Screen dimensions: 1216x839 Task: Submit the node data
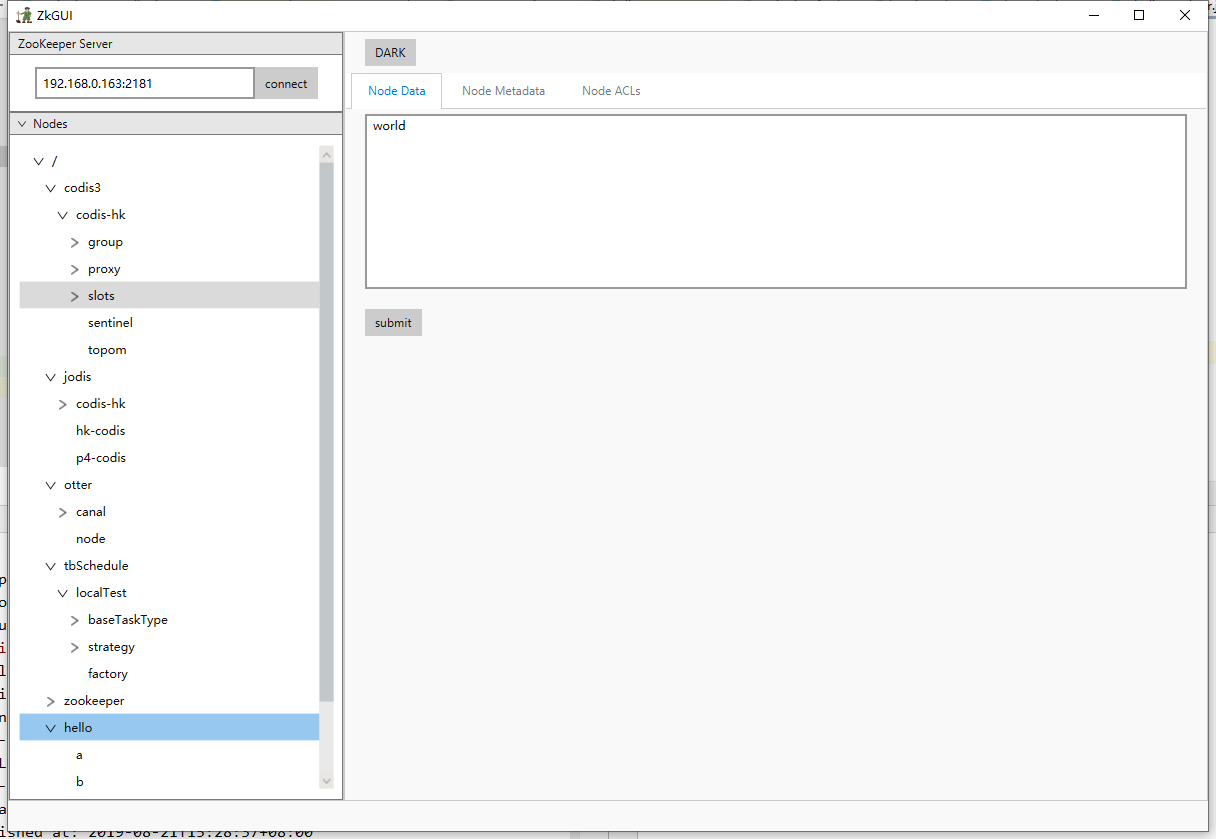[x=393, y=322]
